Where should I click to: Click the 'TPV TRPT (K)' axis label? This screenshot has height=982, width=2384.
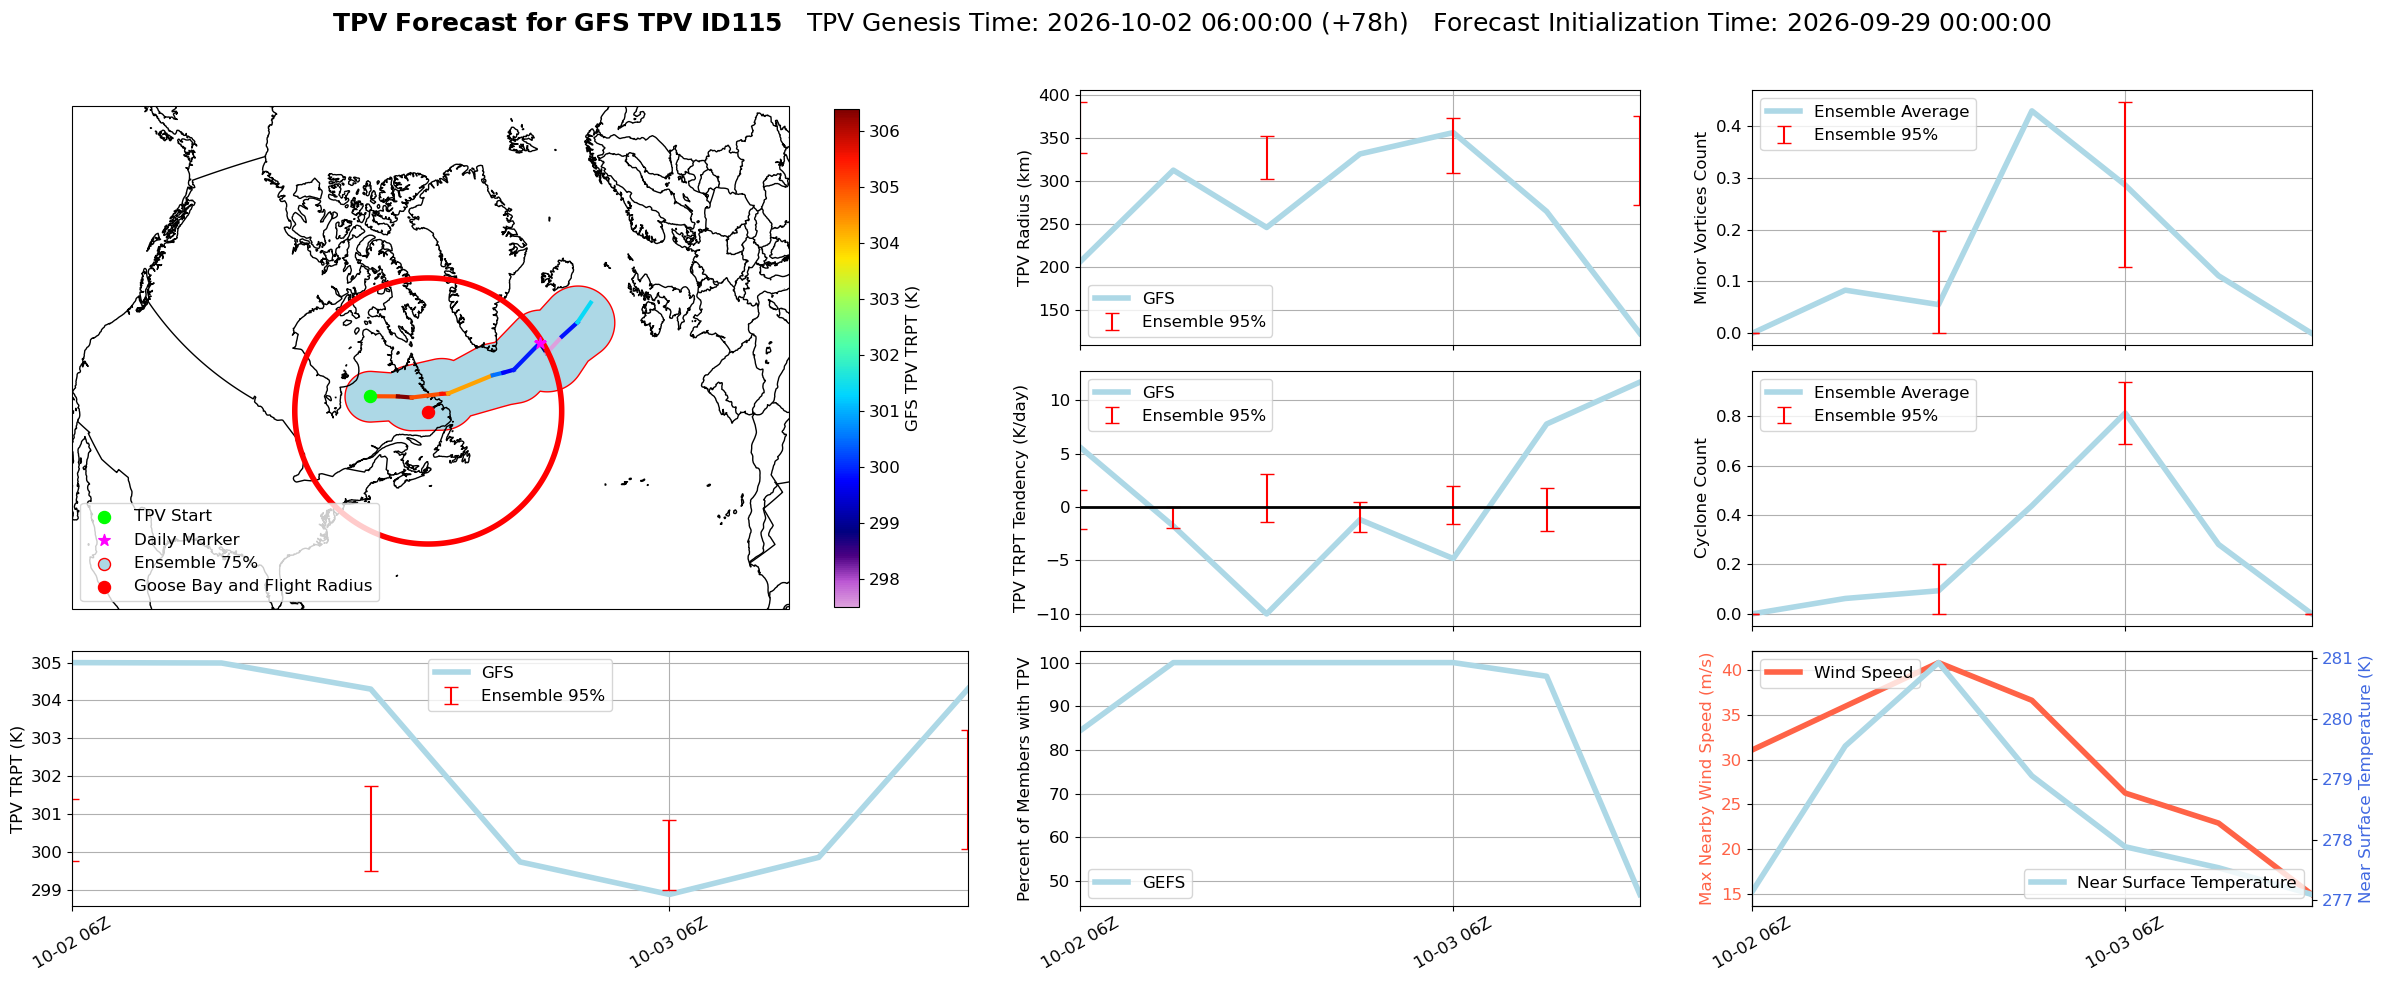pyautogui.click(x=16, y=780)
